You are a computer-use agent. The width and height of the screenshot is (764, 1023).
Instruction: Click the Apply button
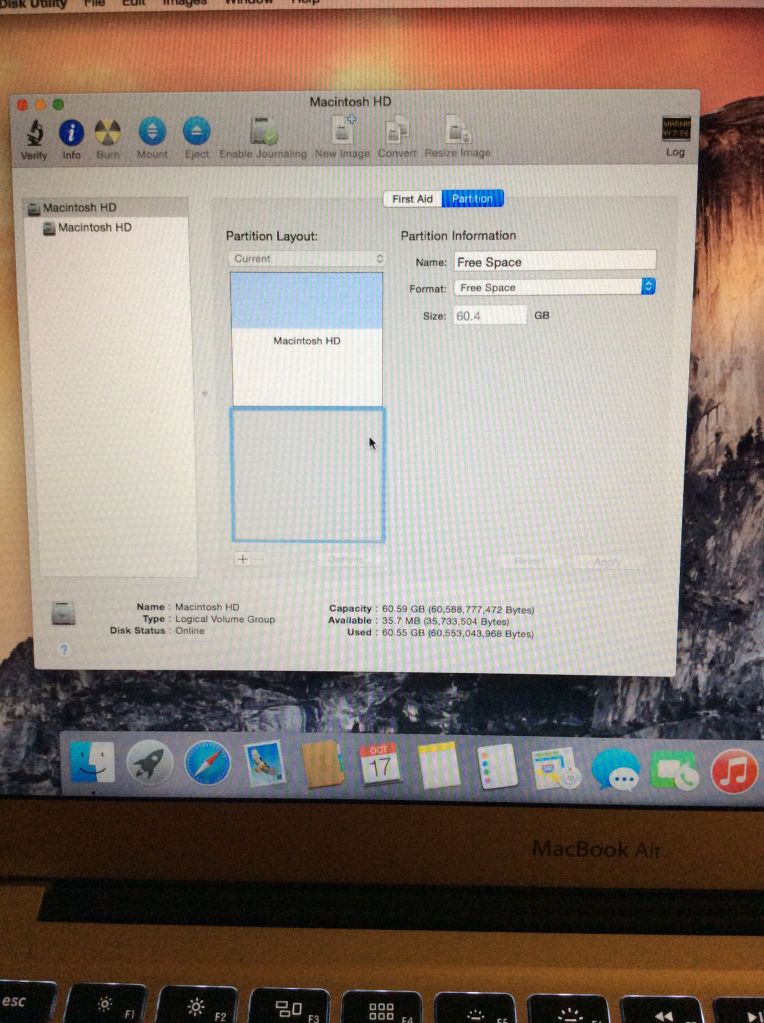(x=607, y=562)
